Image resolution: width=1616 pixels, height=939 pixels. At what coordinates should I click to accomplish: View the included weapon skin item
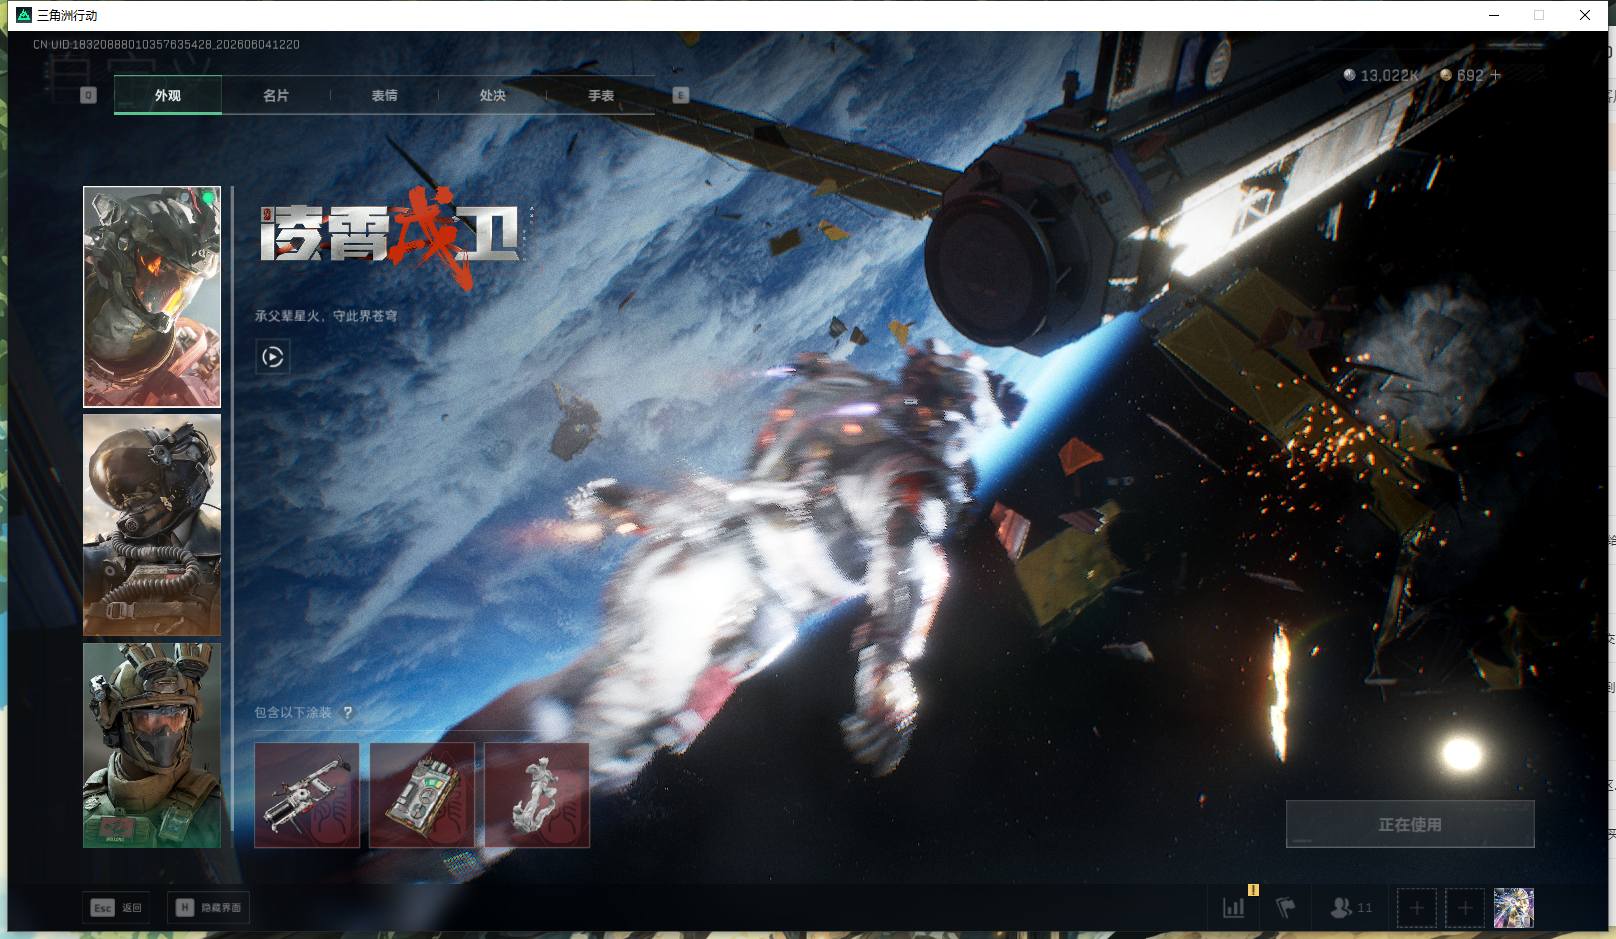[307, 795]
